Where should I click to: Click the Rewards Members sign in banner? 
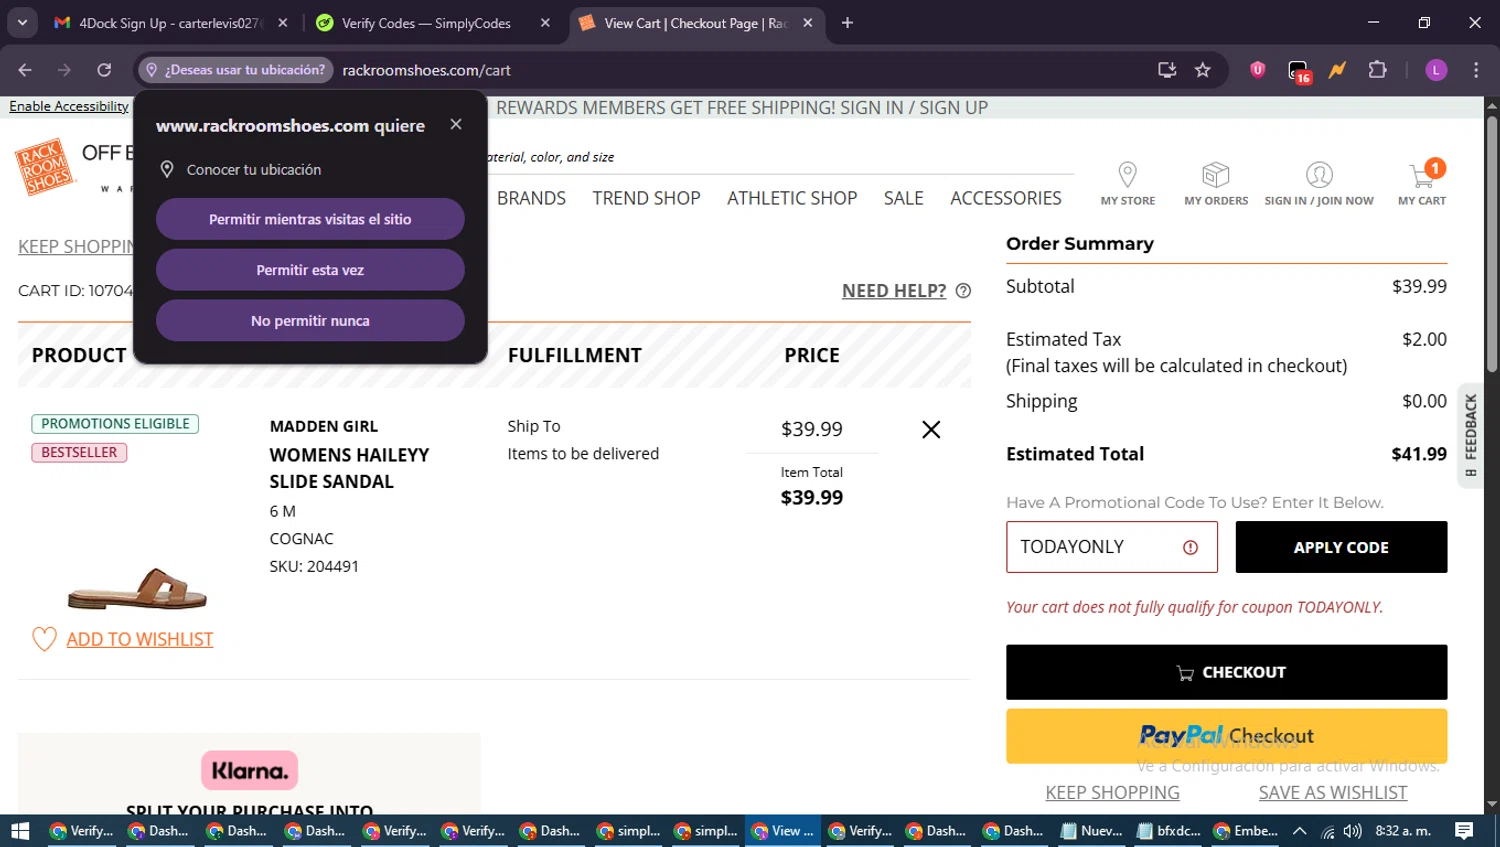[x=742, y=108]
